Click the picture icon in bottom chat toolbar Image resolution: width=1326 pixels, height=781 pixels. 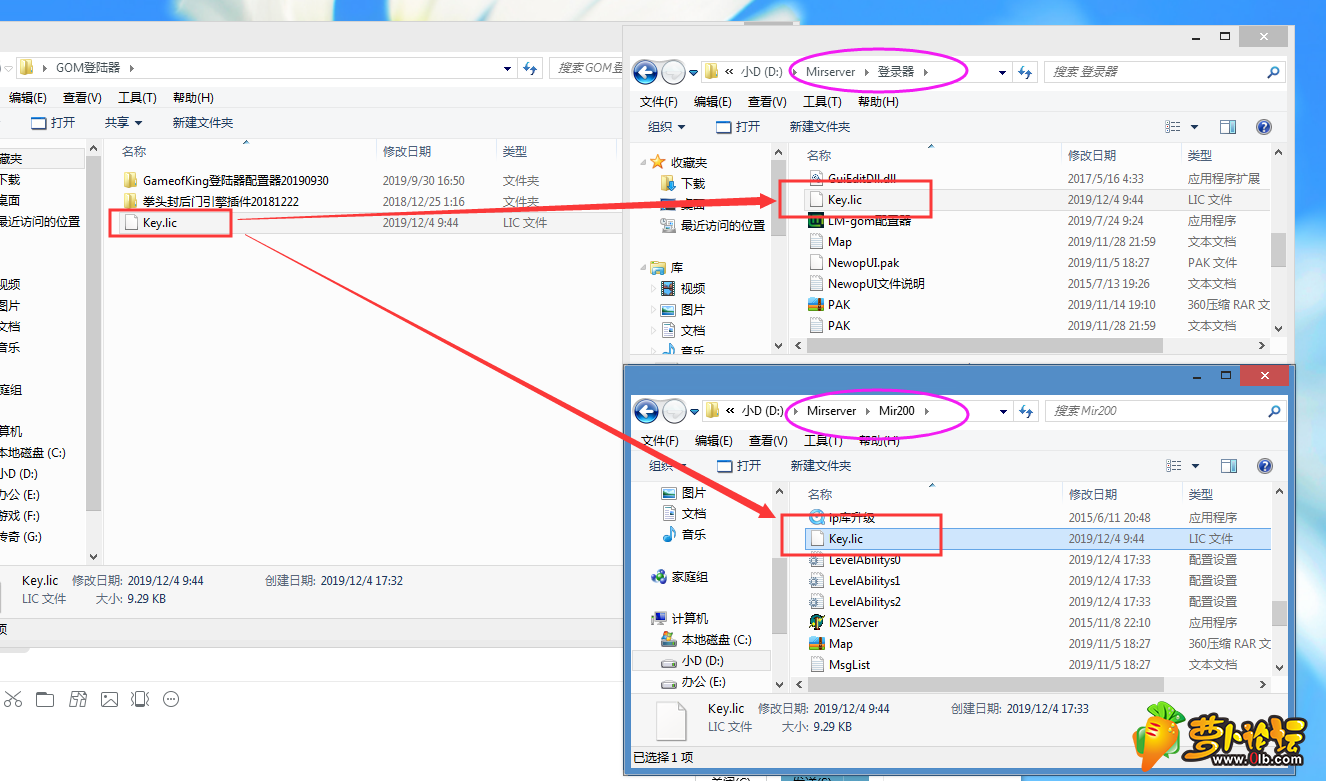[x=109, y=699]
